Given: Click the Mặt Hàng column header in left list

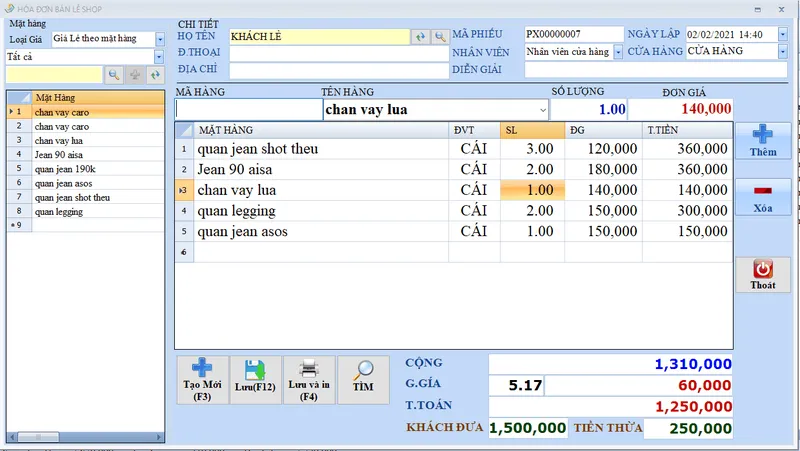Looking at the screenshot, I should 98,97.
